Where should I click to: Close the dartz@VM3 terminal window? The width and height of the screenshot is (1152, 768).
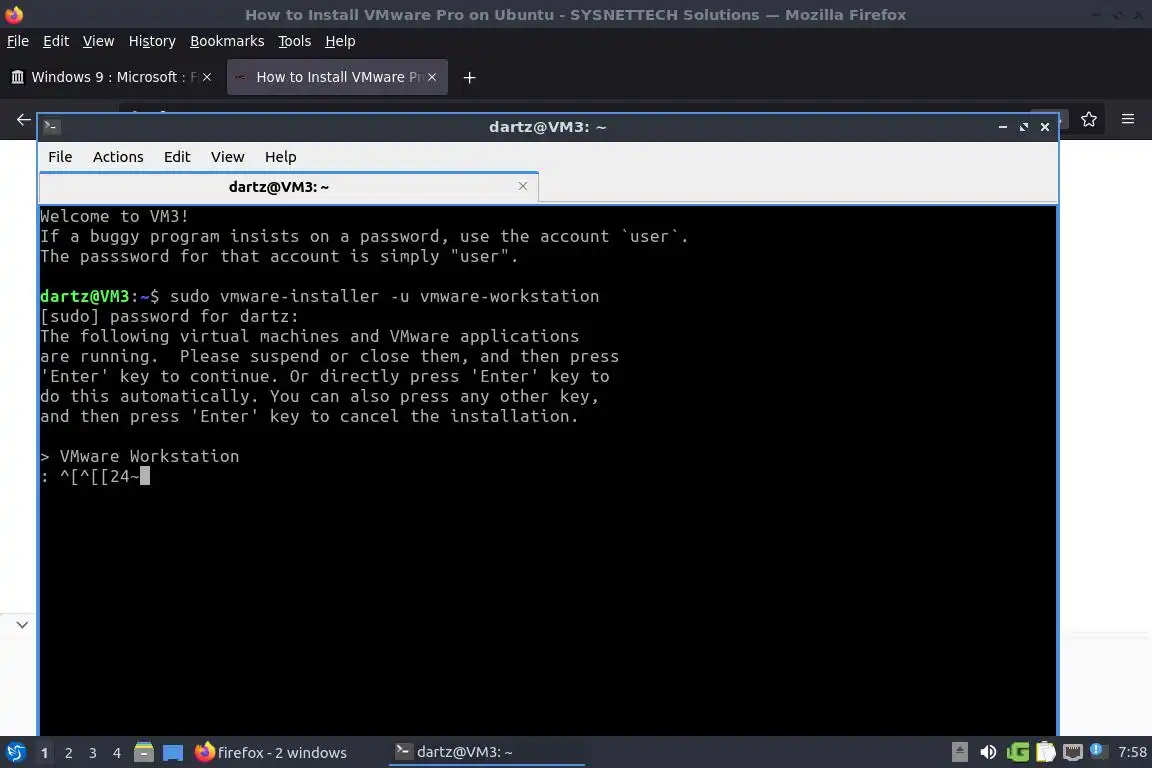[1045, 127]
